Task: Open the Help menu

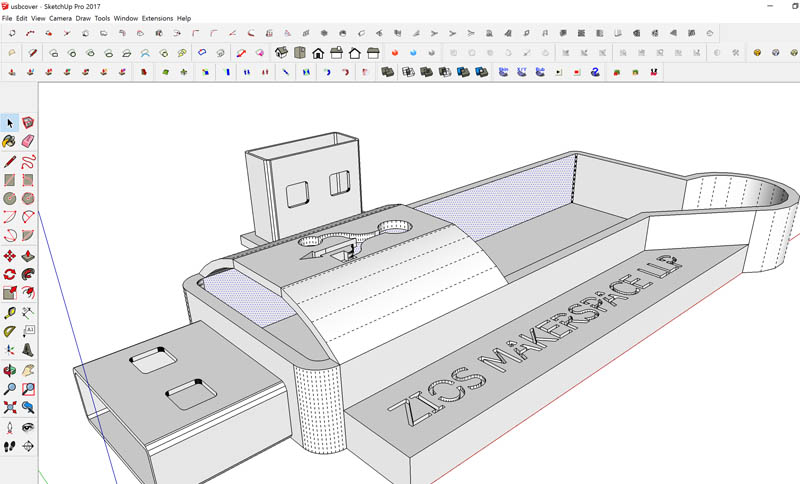Action: pos(184,18)
